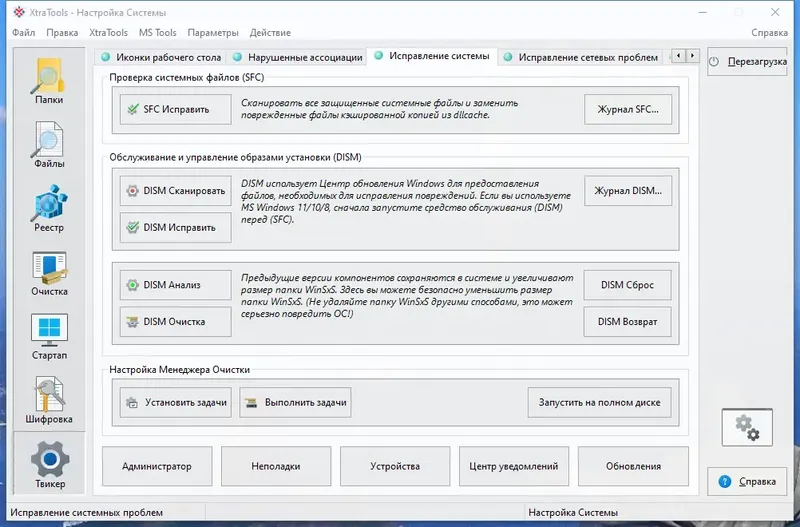Open the Файл menu
800x527 pixels.
pyautogui.click(x=23, y=33)
